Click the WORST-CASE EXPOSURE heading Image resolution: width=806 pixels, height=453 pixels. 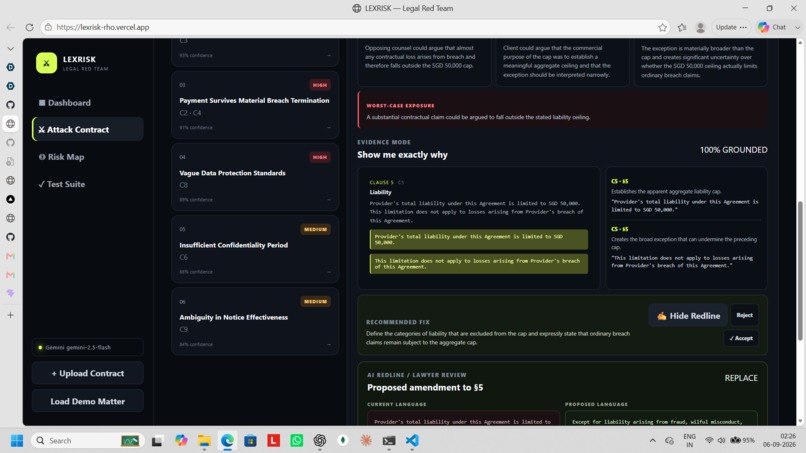400,105
